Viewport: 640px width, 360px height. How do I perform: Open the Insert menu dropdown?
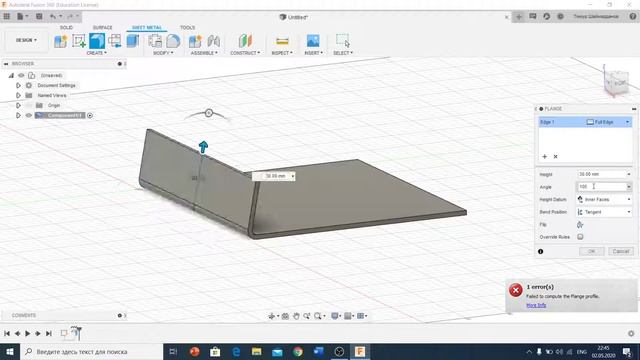[313, 53]
